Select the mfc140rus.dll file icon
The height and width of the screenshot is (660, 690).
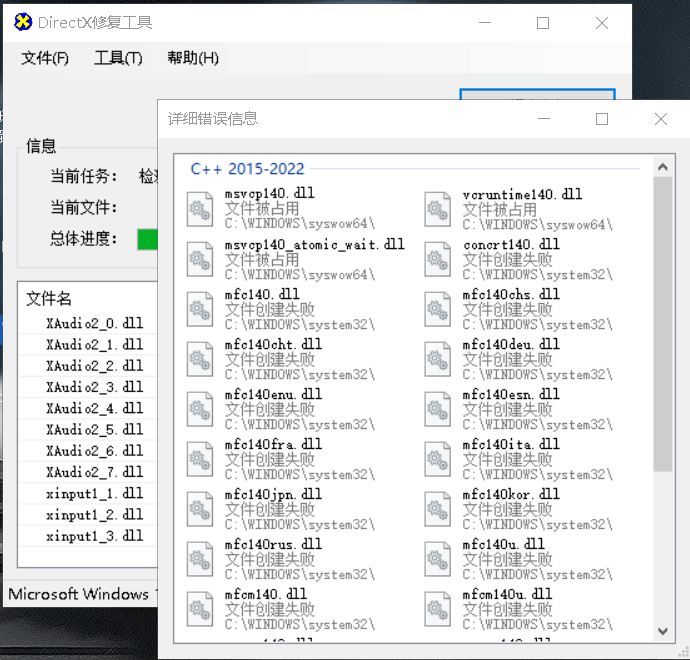click(x=200, y=559)
